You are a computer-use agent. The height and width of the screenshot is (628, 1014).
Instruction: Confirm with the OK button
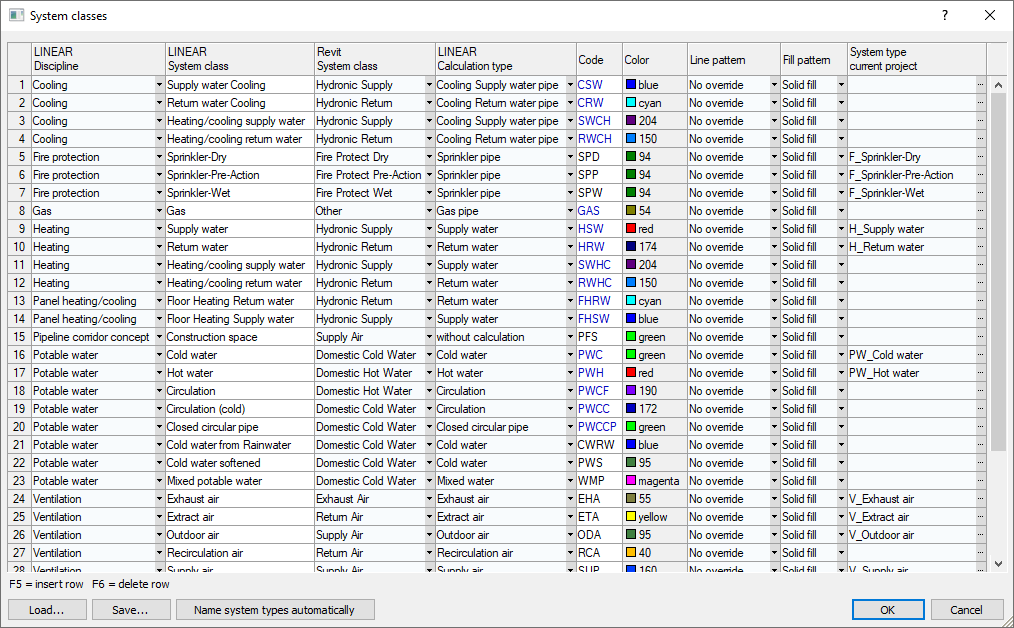coord(887,610)
